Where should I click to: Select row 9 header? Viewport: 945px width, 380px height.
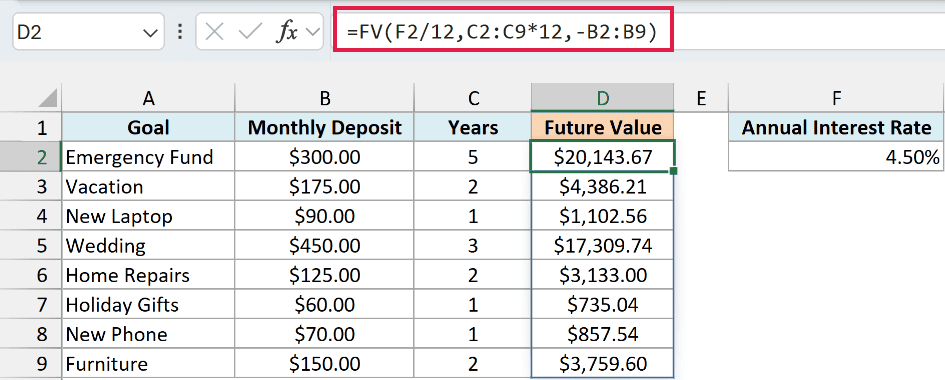[30, 364]
